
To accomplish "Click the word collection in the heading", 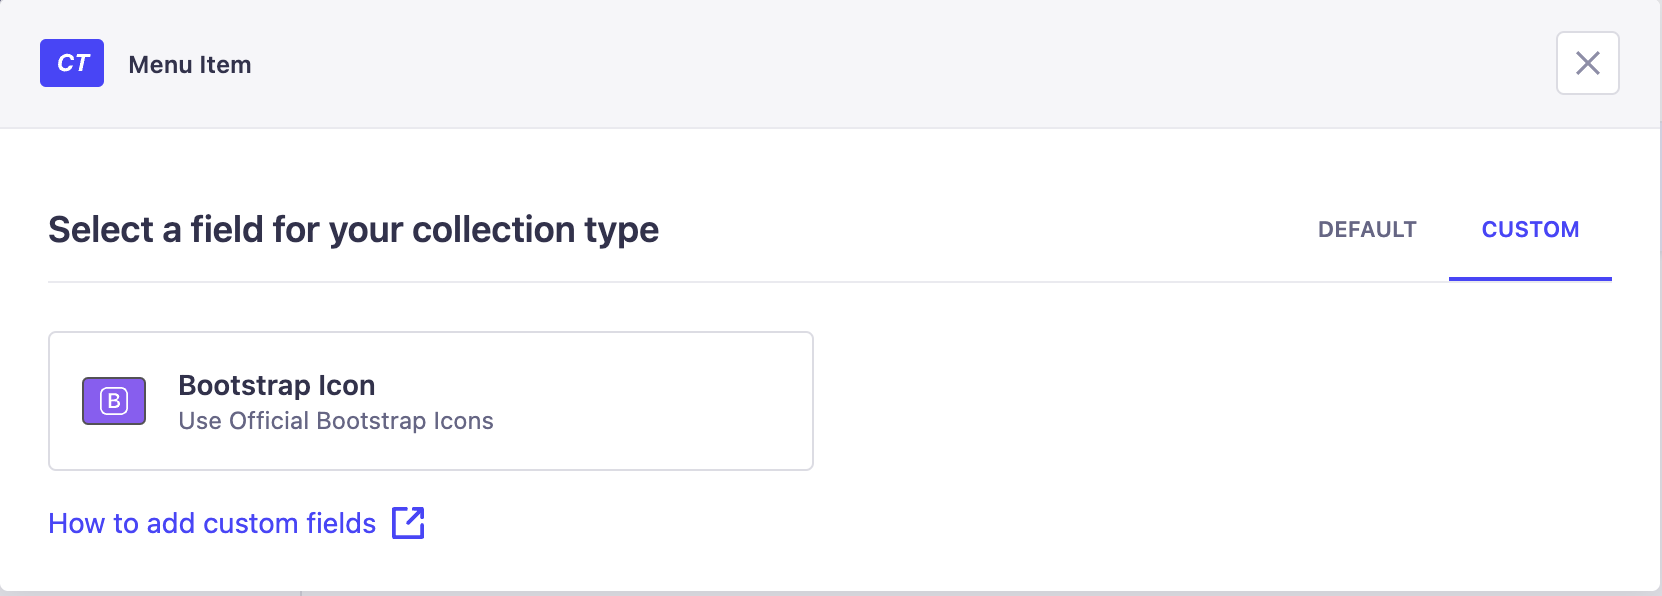I will pyautogui.click(x=494, y=230).
